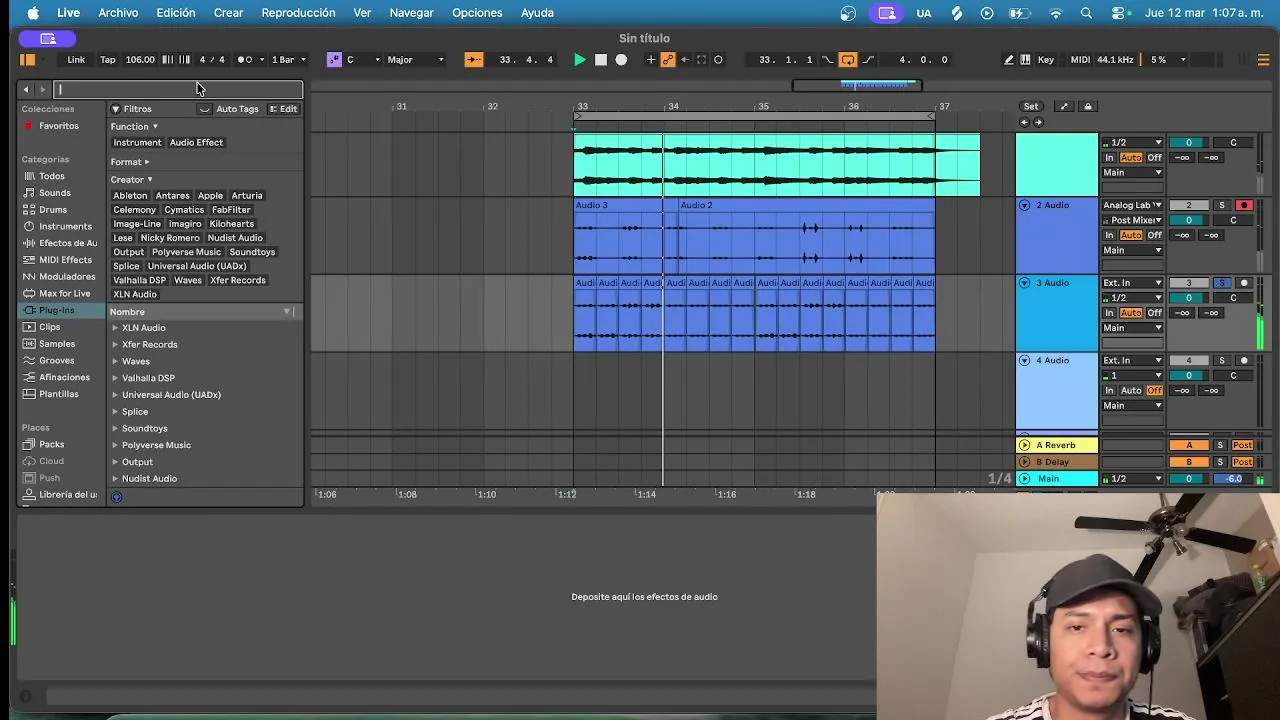Disarm recording on 2 Audio track
Viewport: 1280px width, 720px height.
pyautogui.click(x=1244, y=205)
